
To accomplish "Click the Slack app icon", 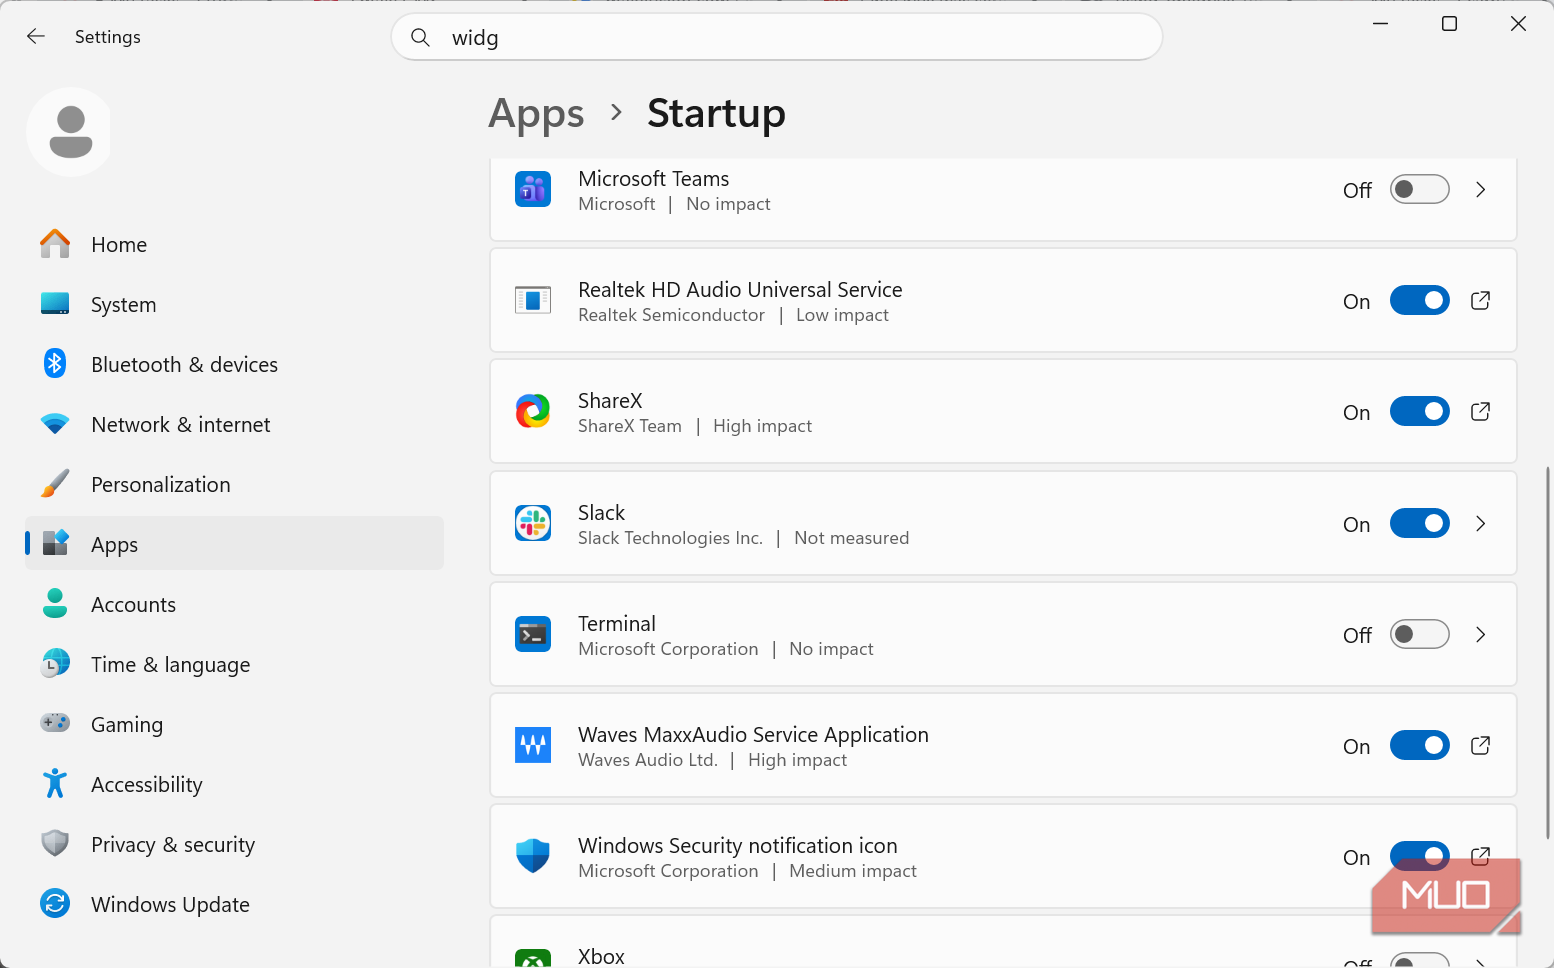I will coord(533,523).
